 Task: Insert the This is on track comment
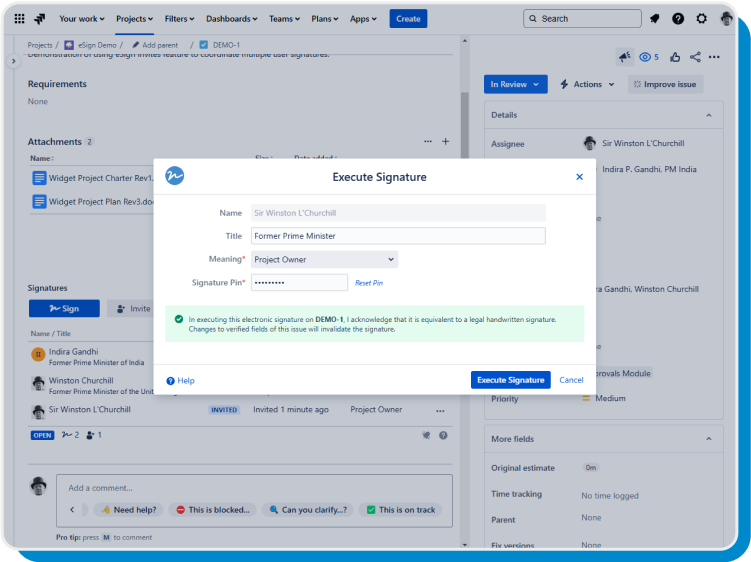400,510
